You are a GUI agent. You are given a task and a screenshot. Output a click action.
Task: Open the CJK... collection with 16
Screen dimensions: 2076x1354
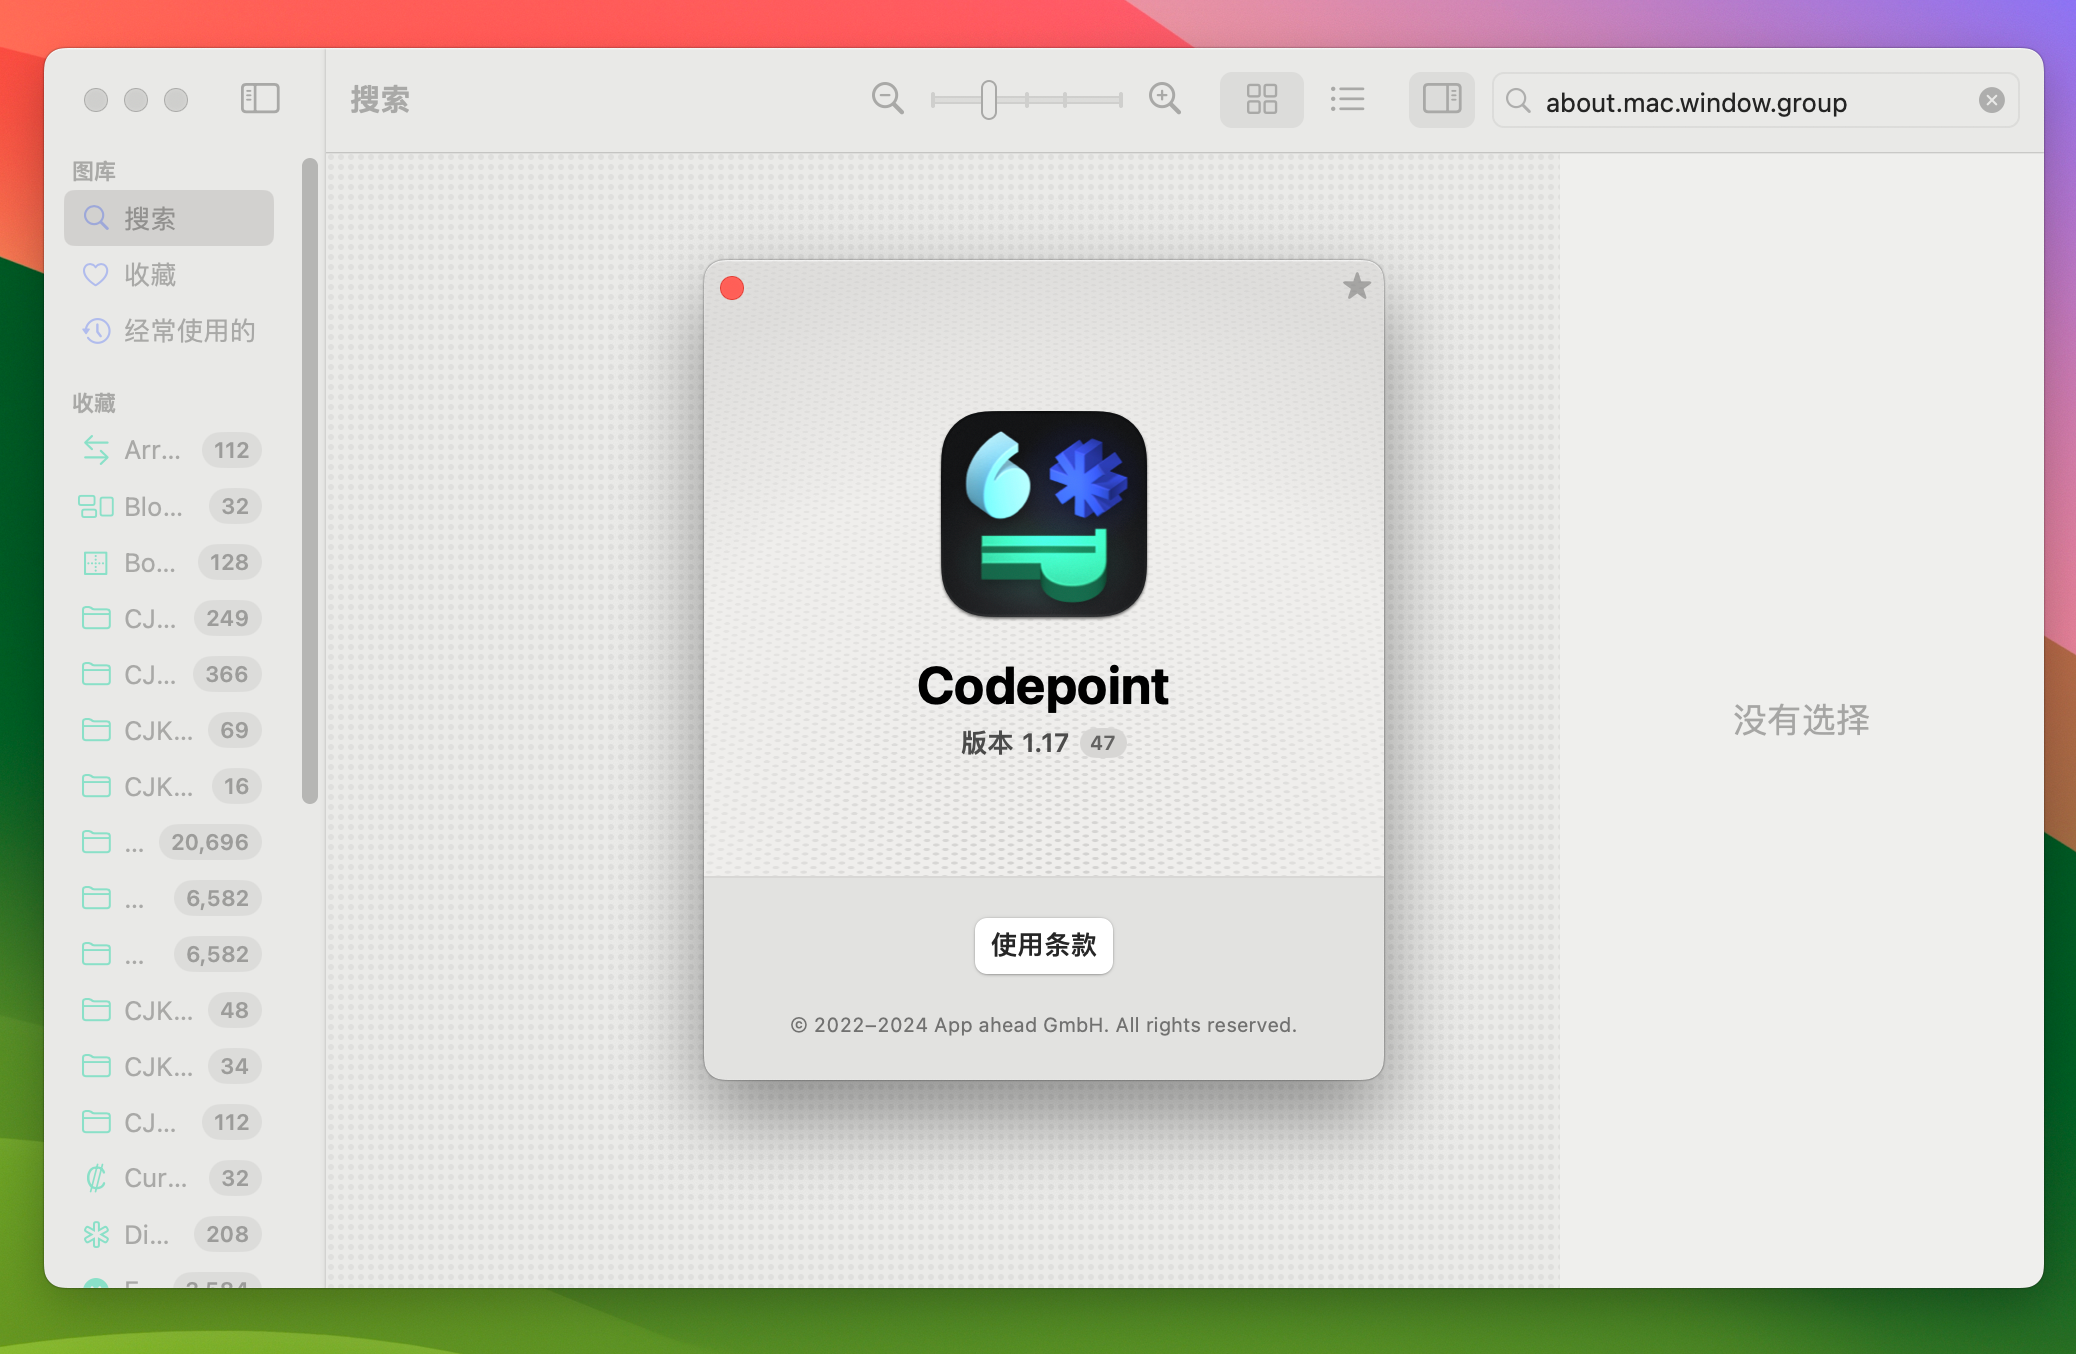click(169, 786)
